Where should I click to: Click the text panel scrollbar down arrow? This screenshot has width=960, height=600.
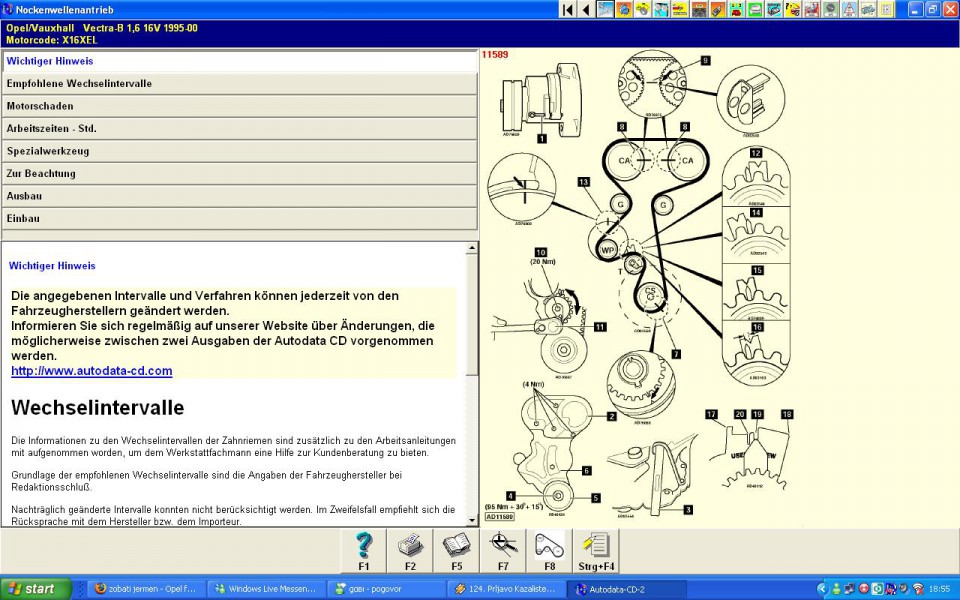tap(471, 520)
